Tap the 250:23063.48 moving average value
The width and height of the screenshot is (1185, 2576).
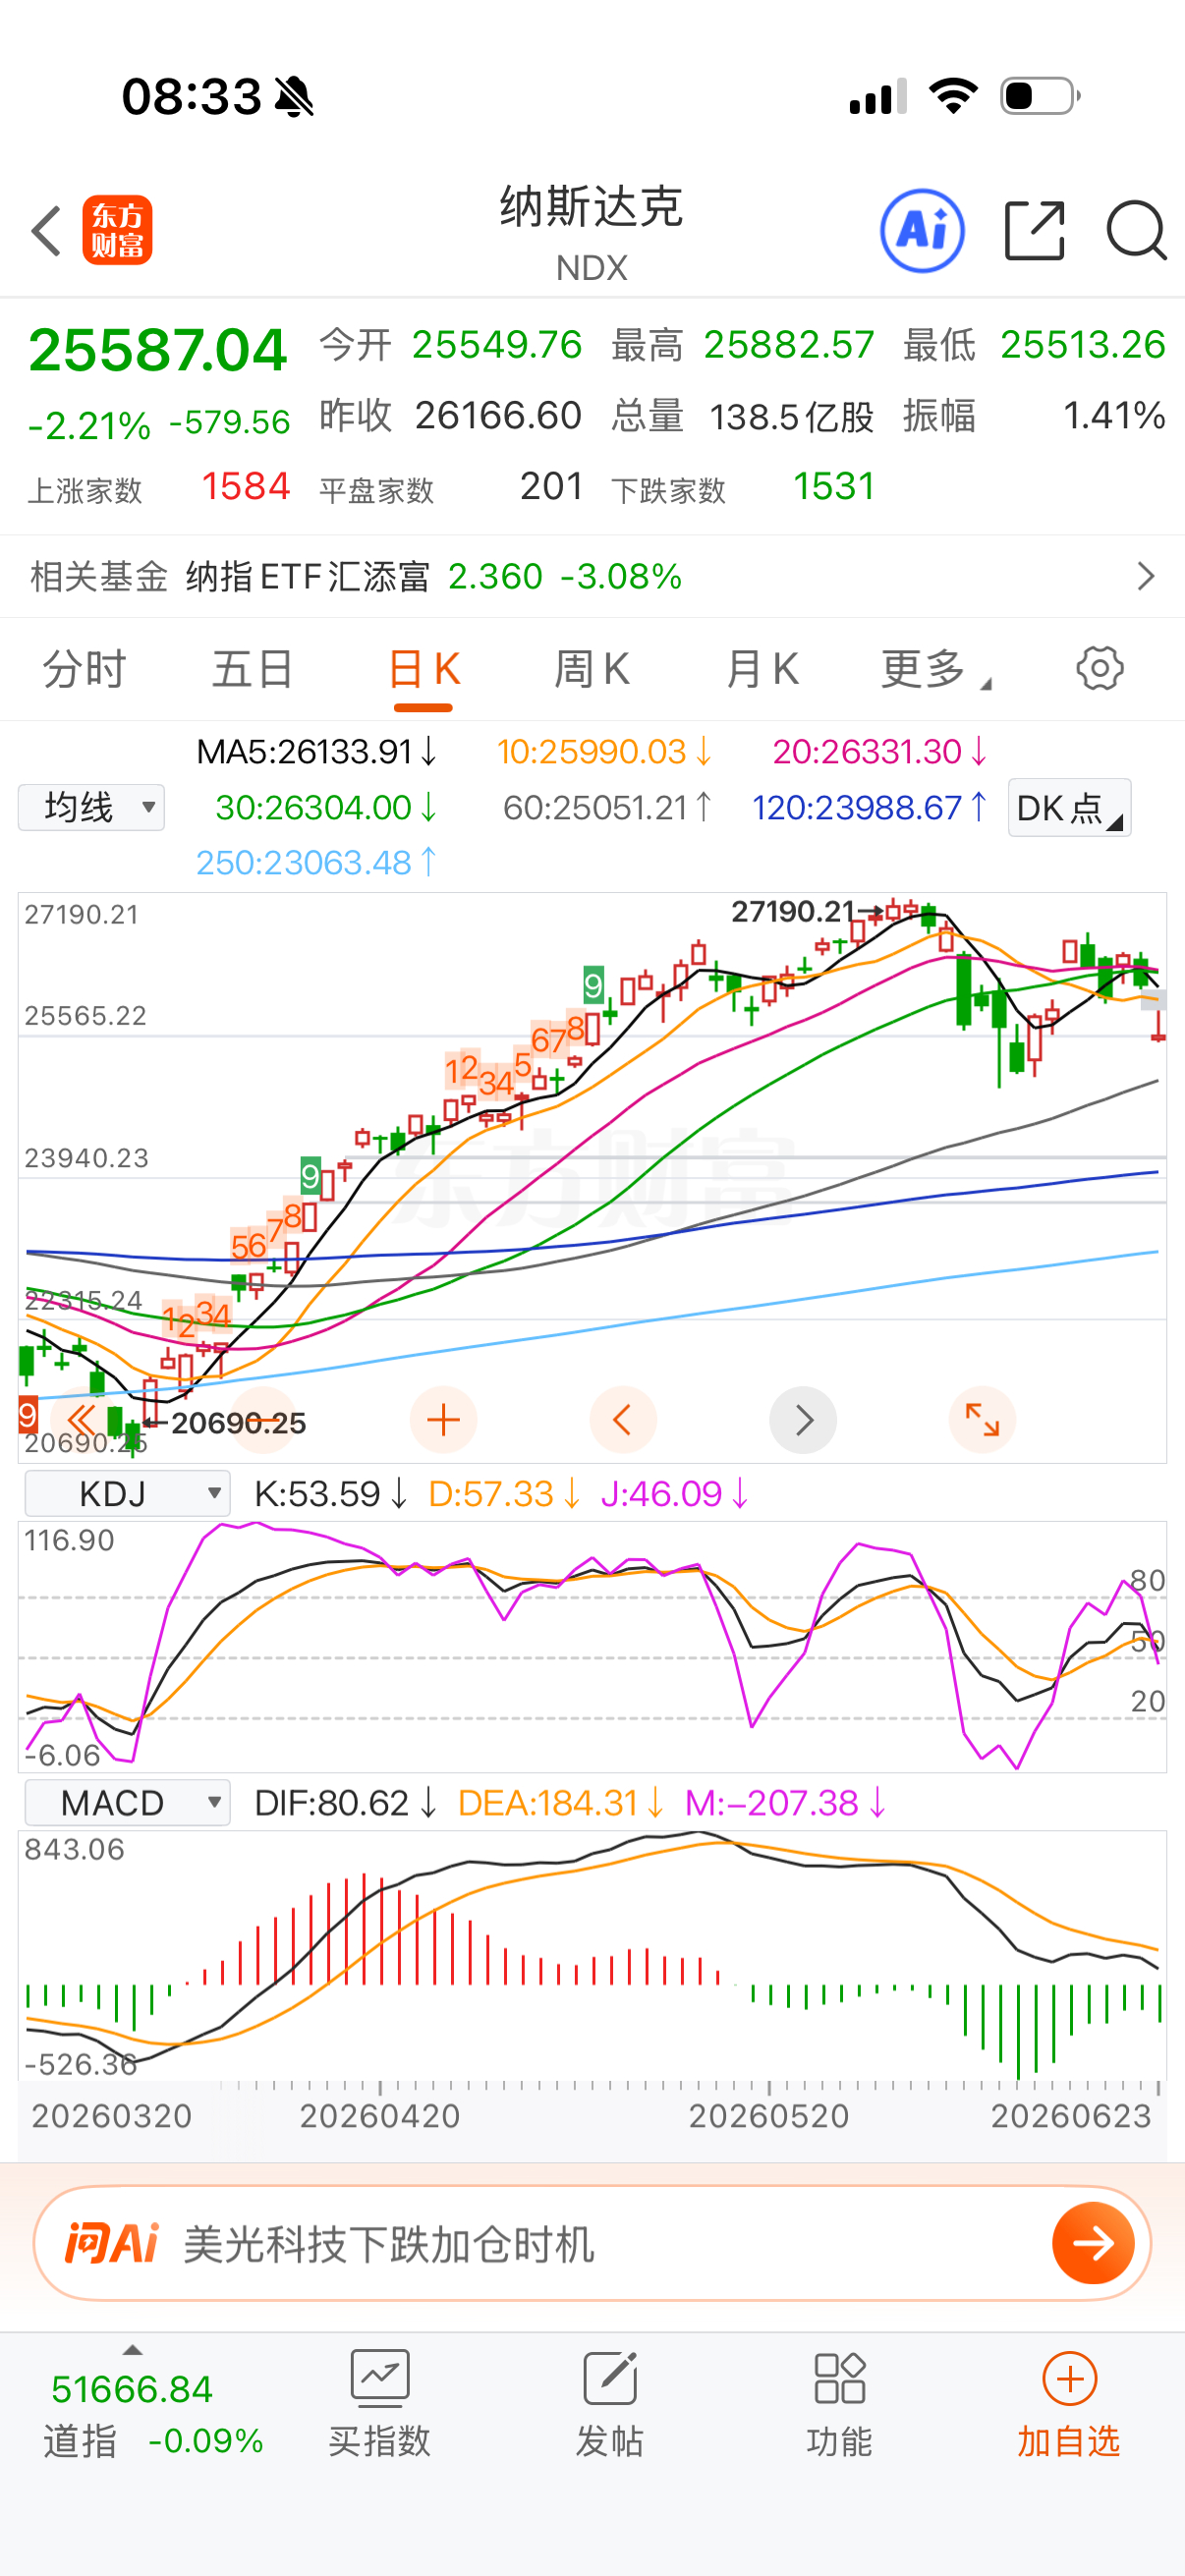tap(316, 862)
